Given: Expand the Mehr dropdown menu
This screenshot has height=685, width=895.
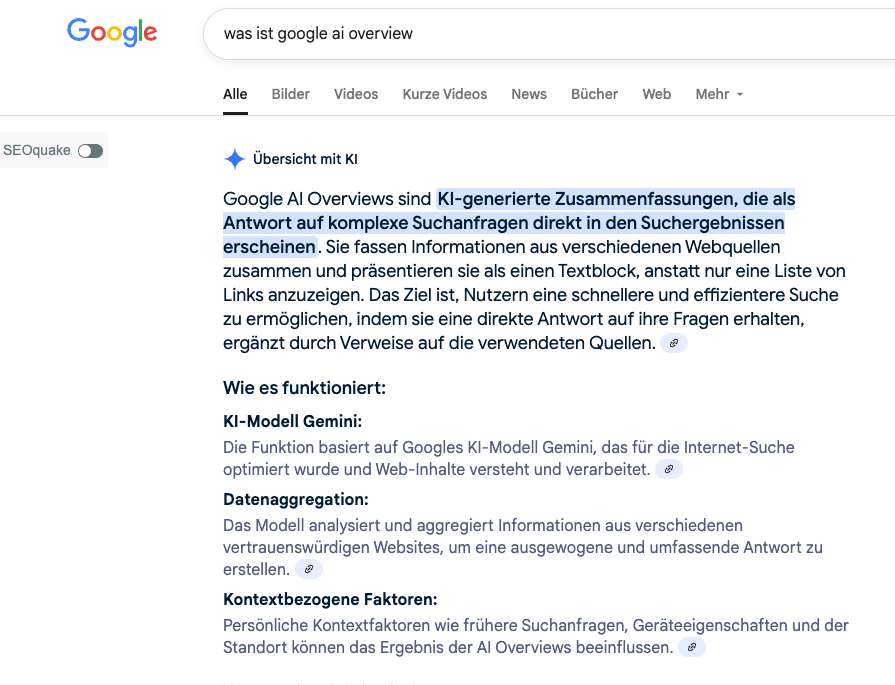Looking at the screenshot, I should click(x=719, y=94).
